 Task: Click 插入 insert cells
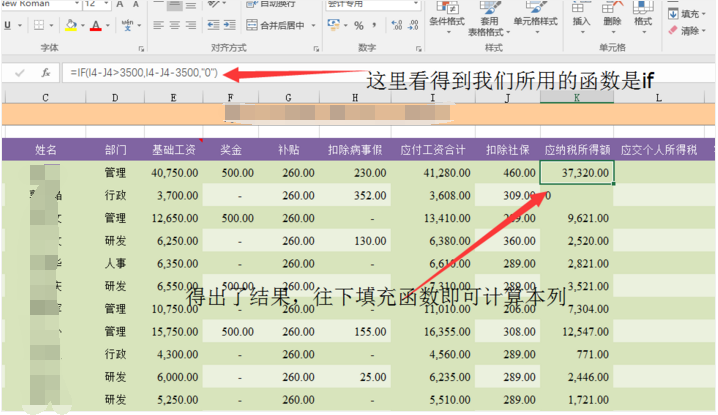(582, 18)
